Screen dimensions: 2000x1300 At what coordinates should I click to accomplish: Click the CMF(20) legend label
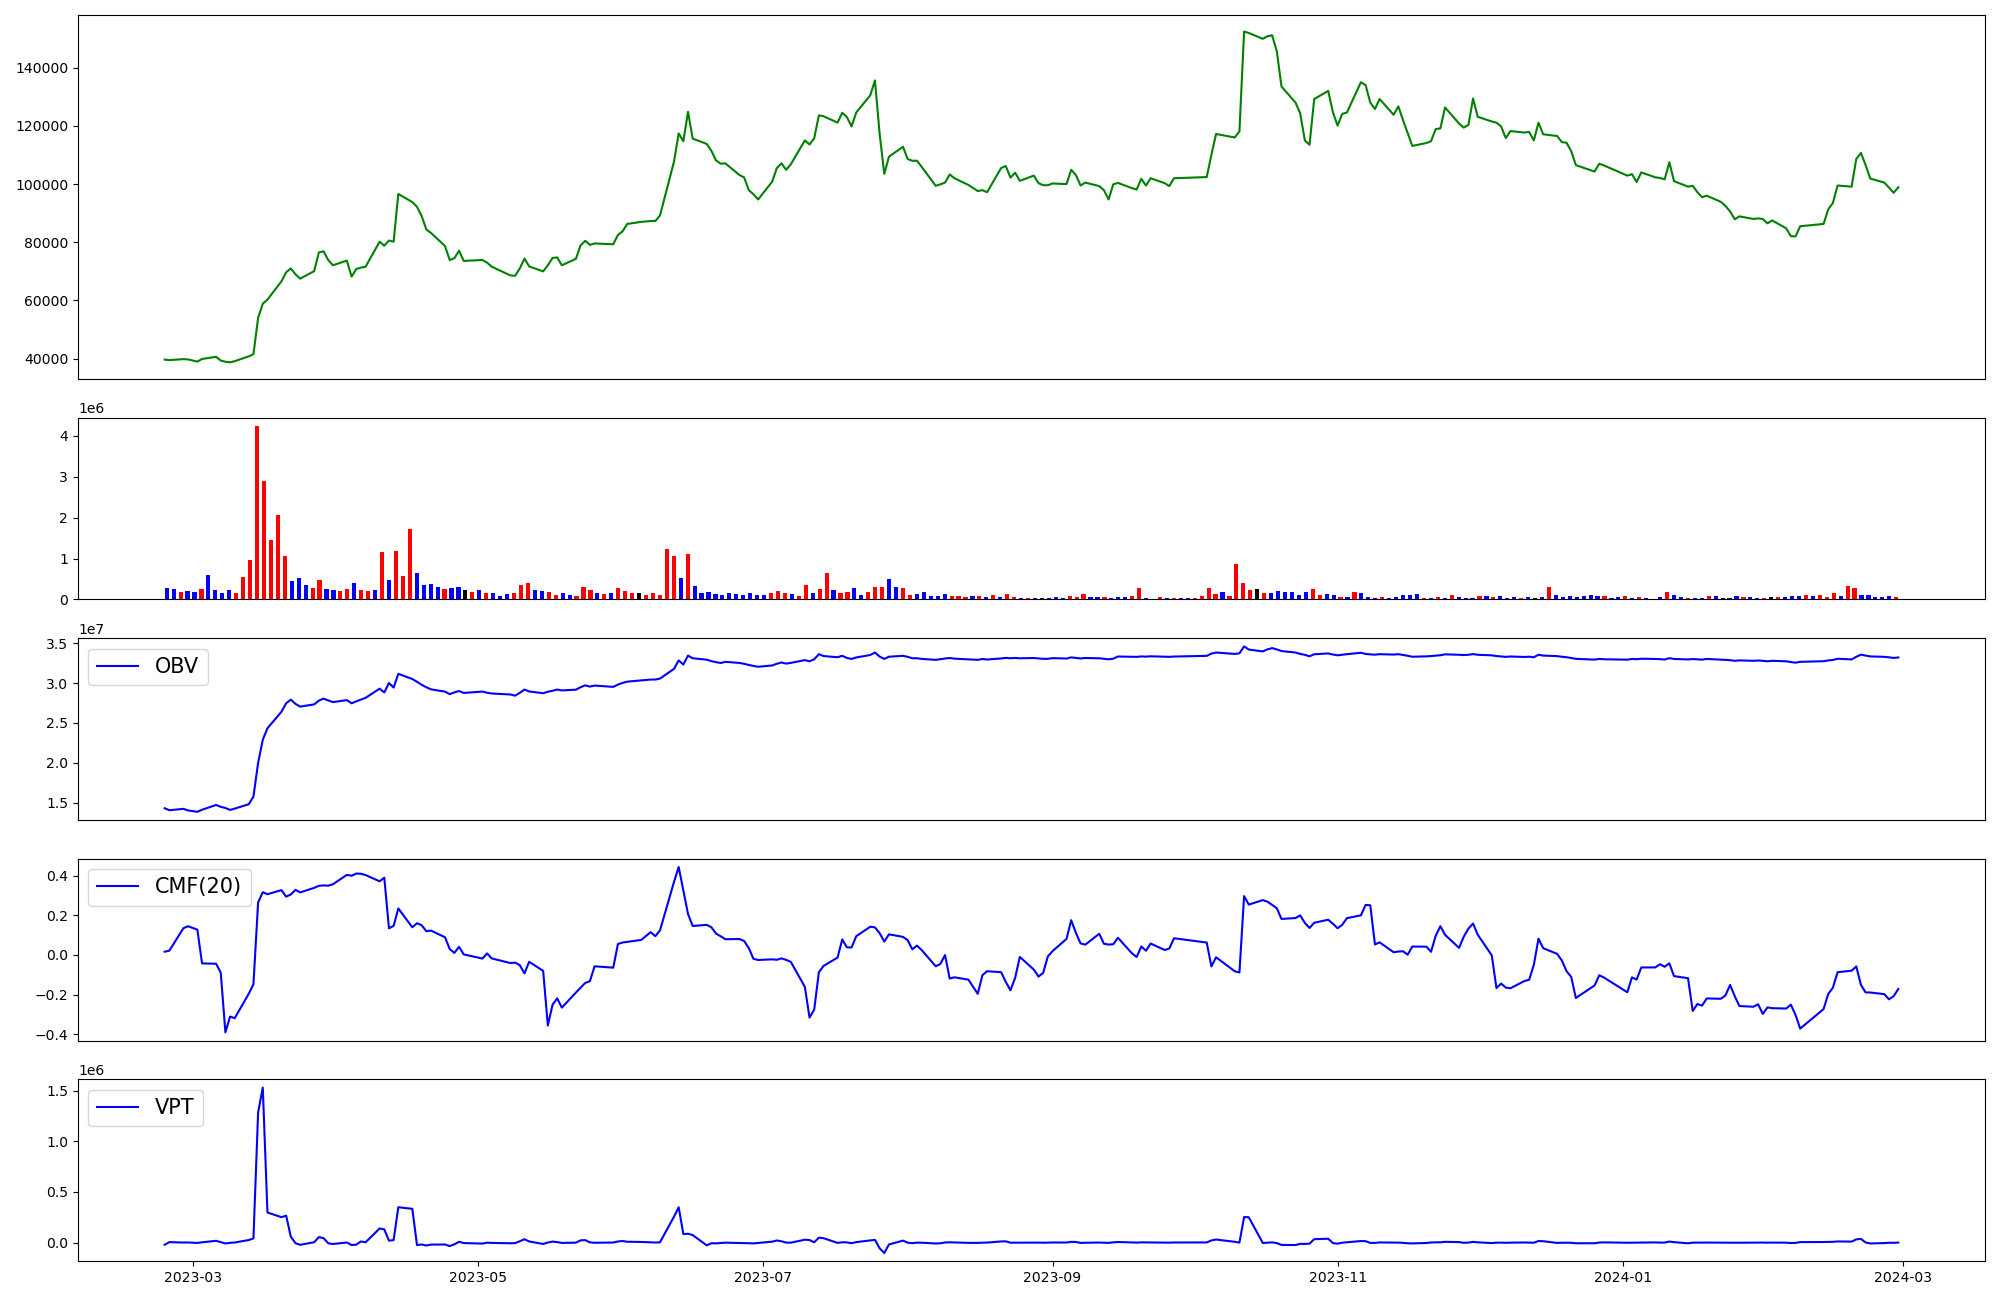[197, 886]
